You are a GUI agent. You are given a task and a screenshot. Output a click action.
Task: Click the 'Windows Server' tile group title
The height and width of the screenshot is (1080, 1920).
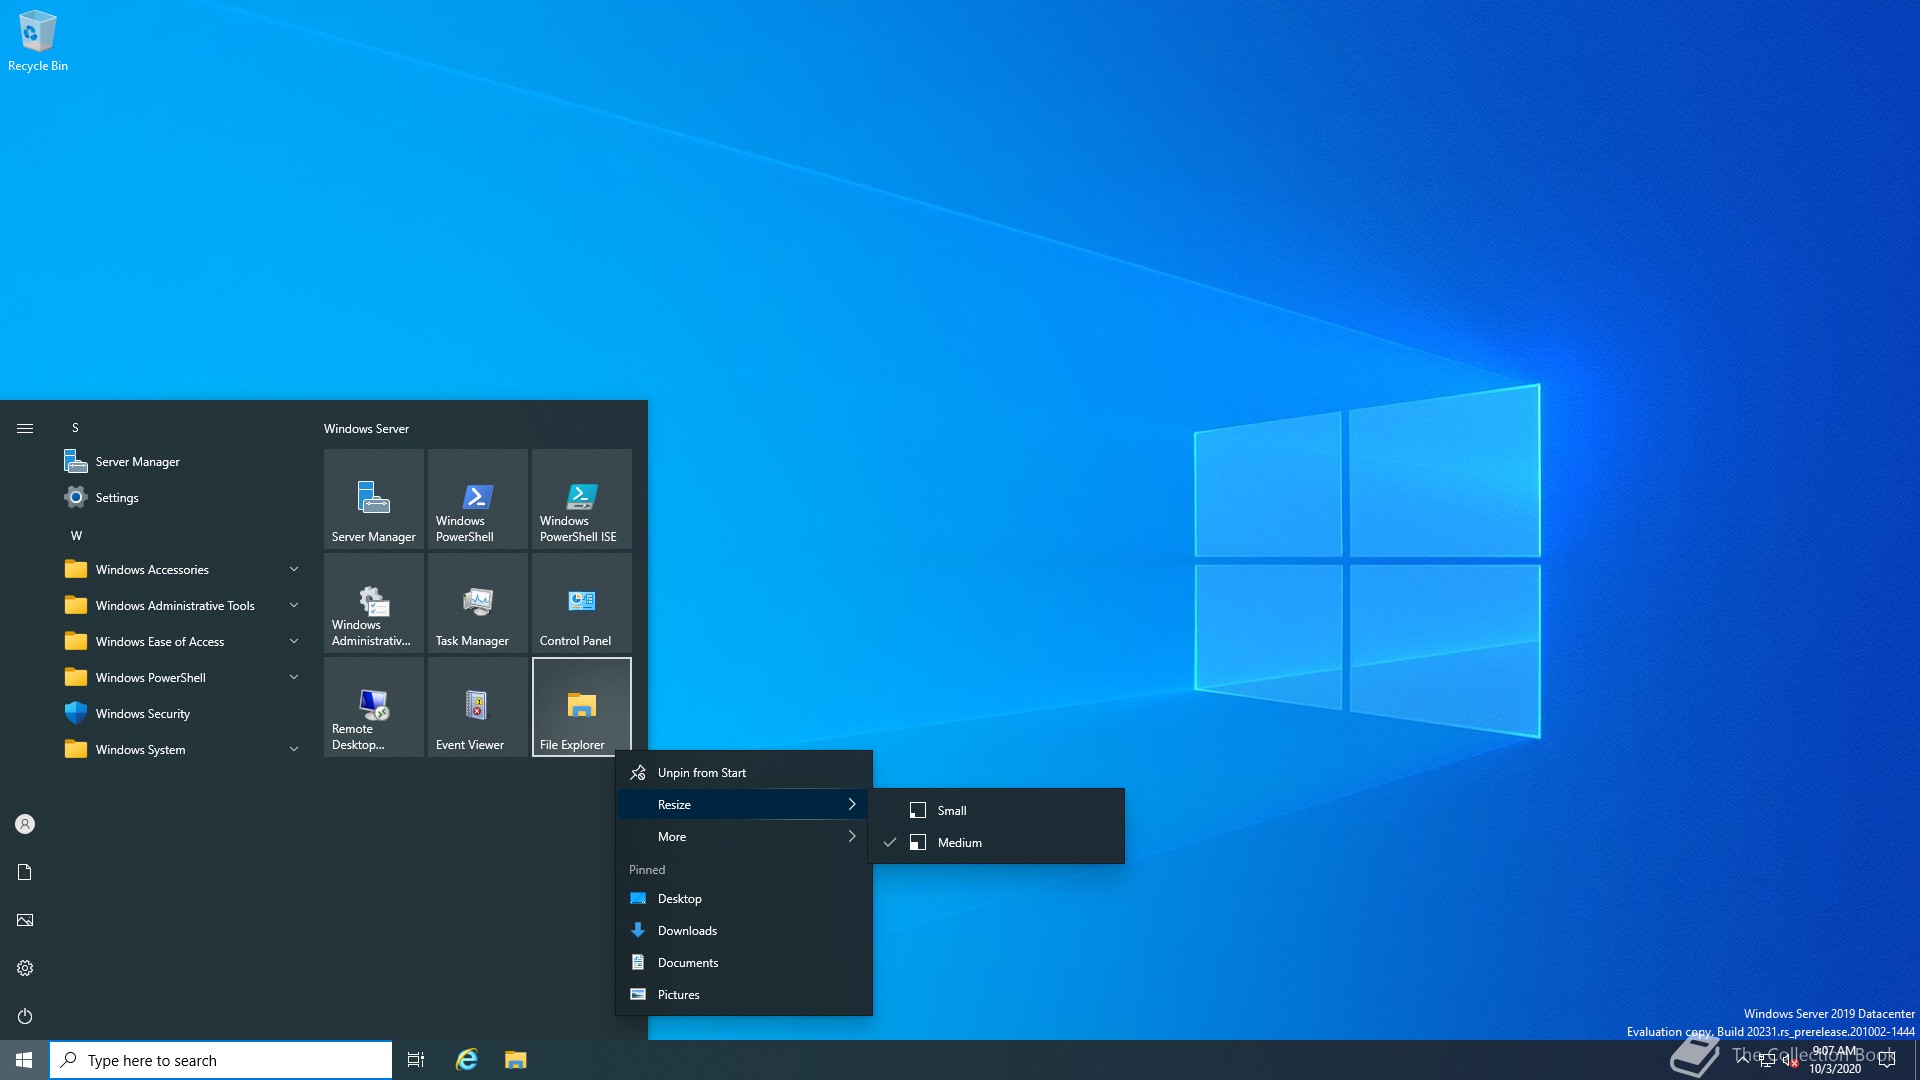366,428
